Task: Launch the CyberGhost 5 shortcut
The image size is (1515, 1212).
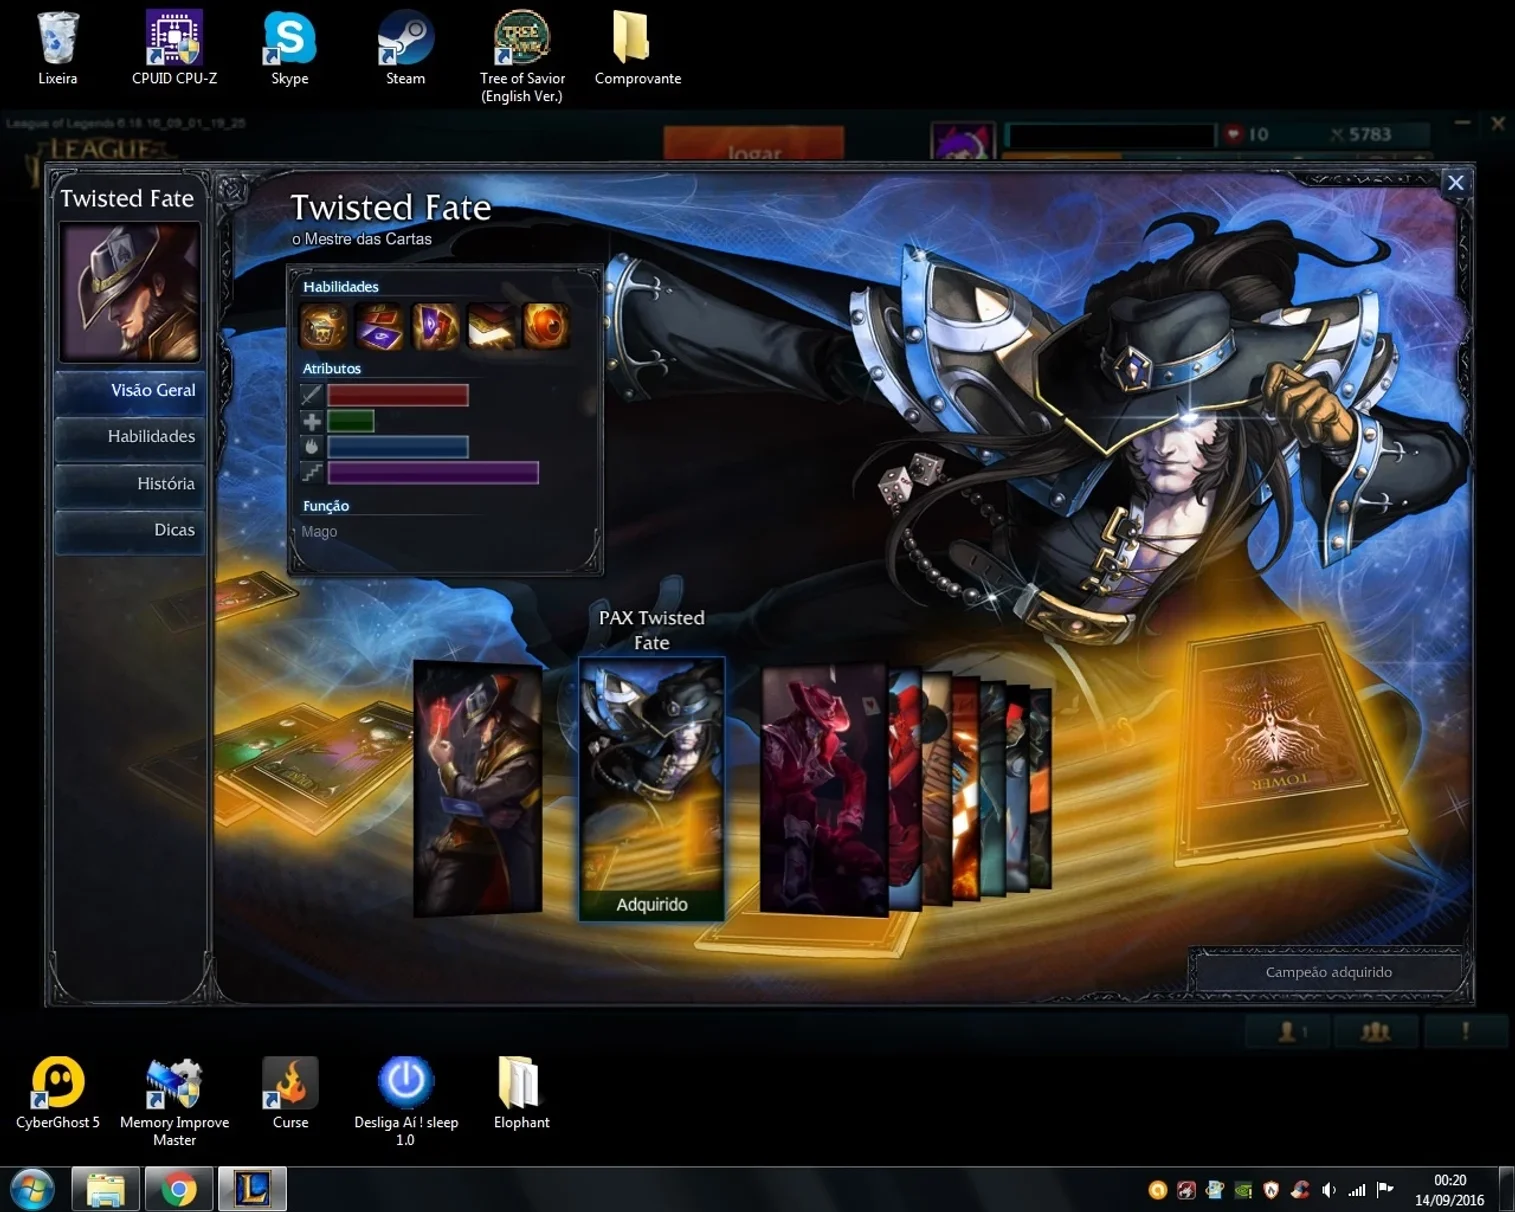Action: tap(58, 1093)
